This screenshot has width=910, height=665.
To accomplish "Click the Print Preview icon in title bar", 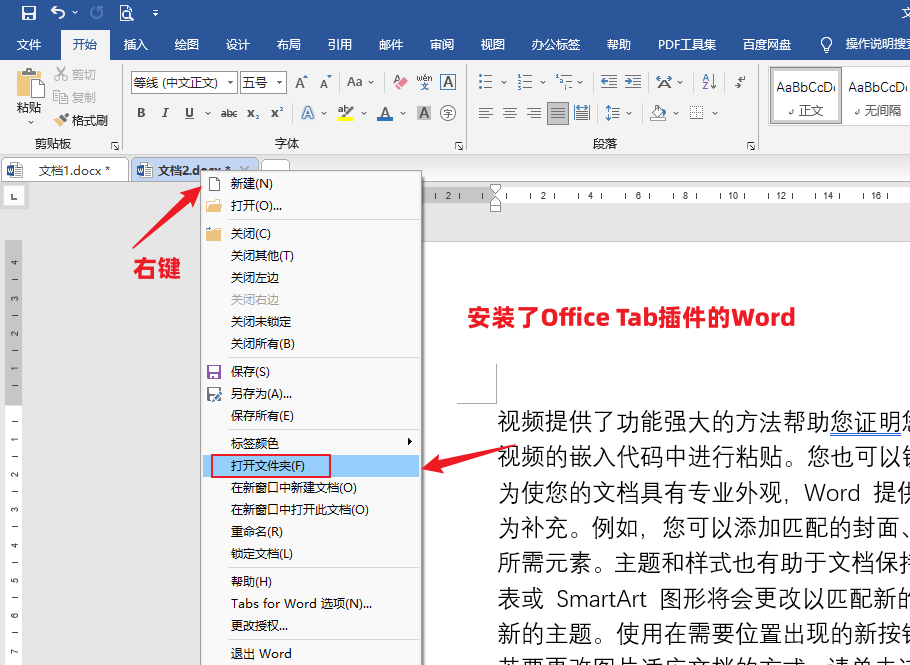I will coord(127,13).
